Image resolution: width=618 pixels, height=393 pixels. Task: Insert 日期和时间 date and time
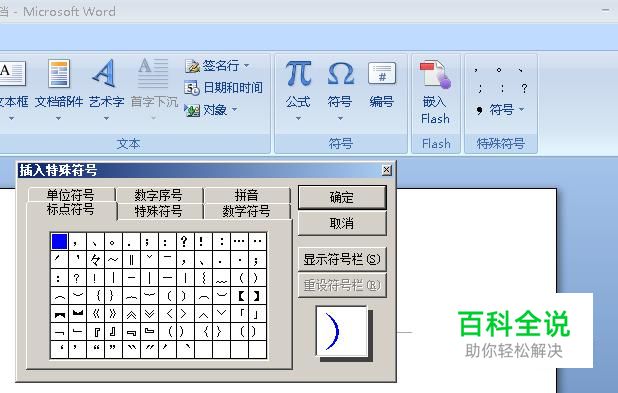223,88
